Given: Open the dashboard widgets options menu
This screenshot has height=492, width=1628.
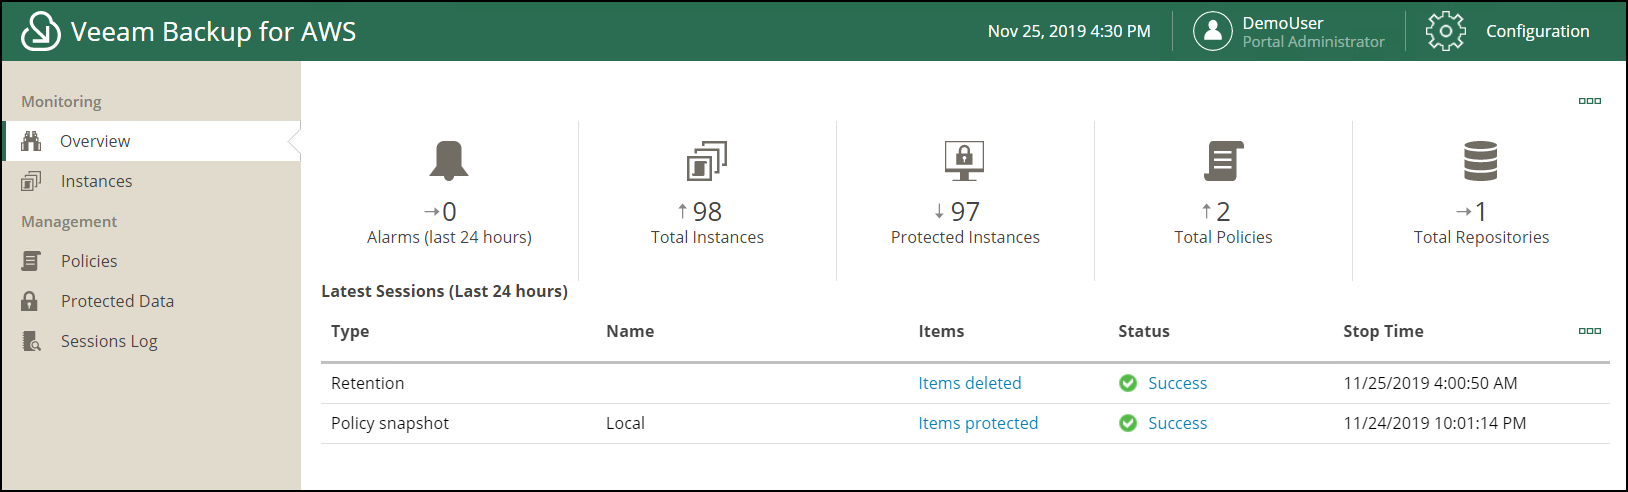Looking at the screenshot, I should 1590,101.
